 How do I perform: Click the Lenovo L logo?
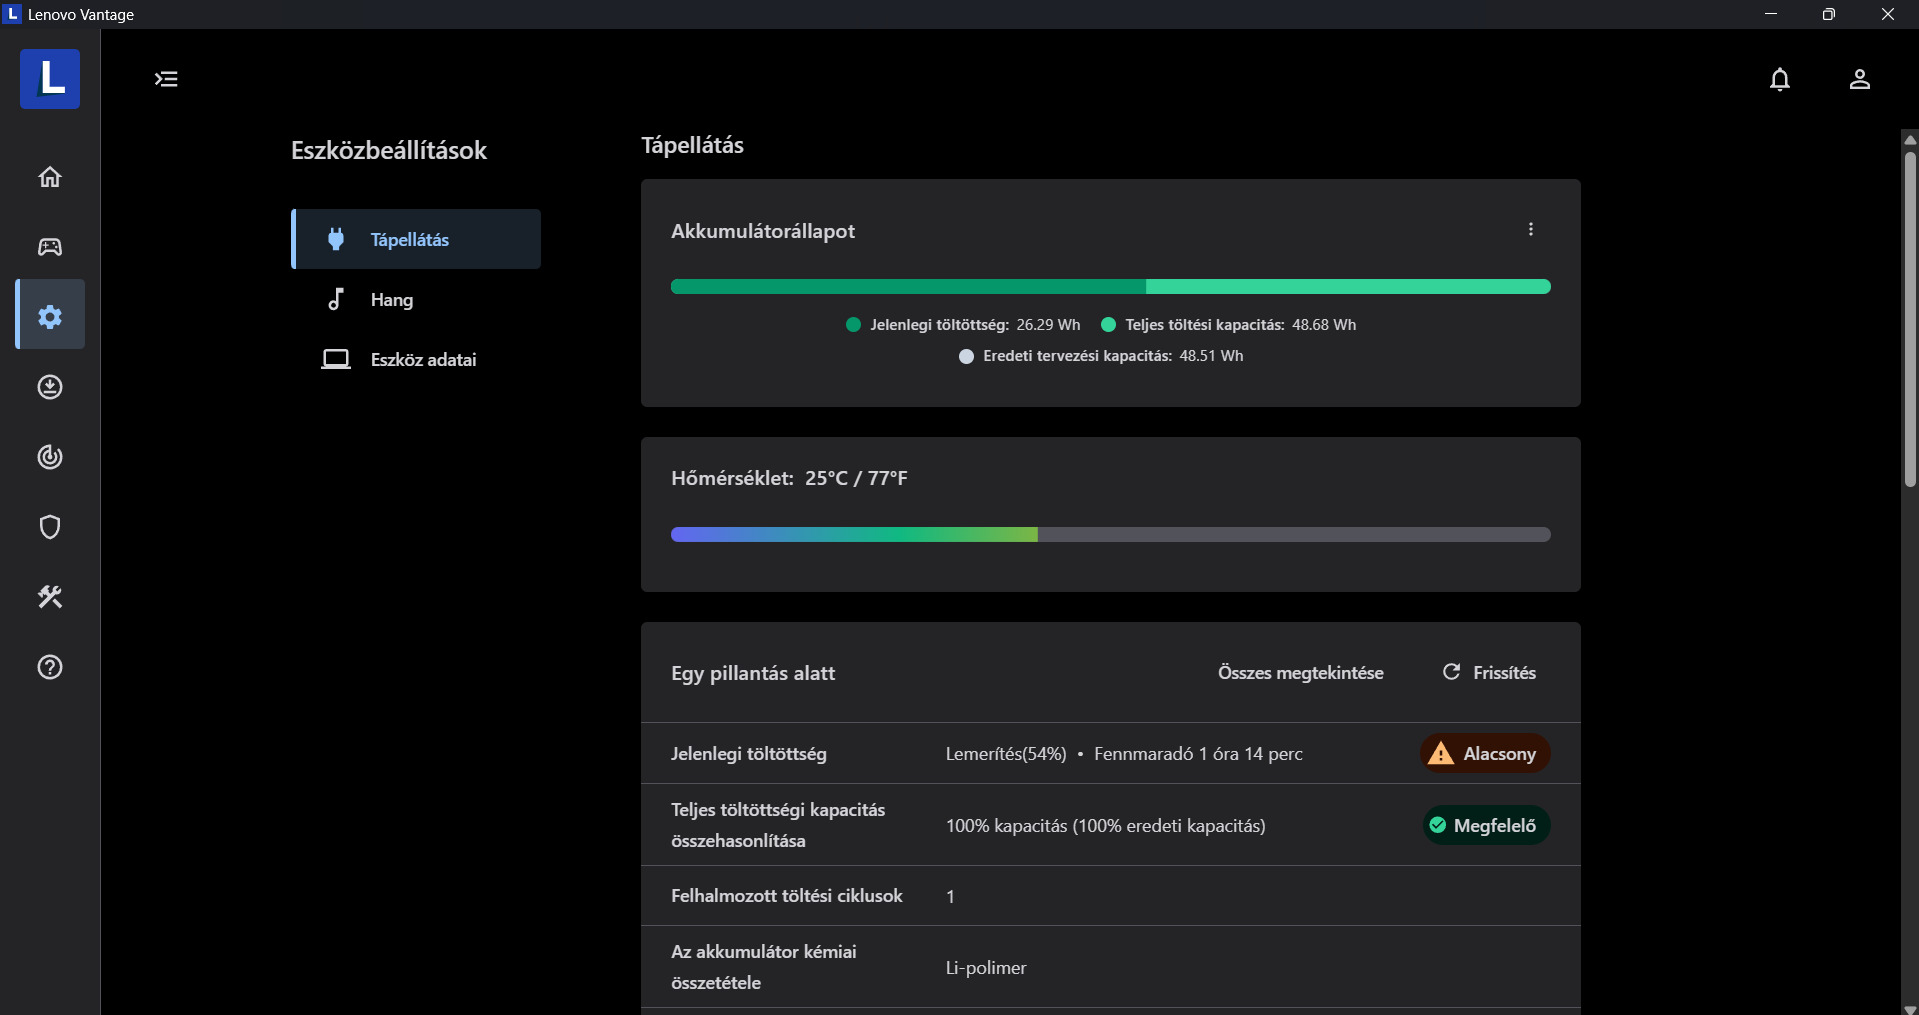50,79
